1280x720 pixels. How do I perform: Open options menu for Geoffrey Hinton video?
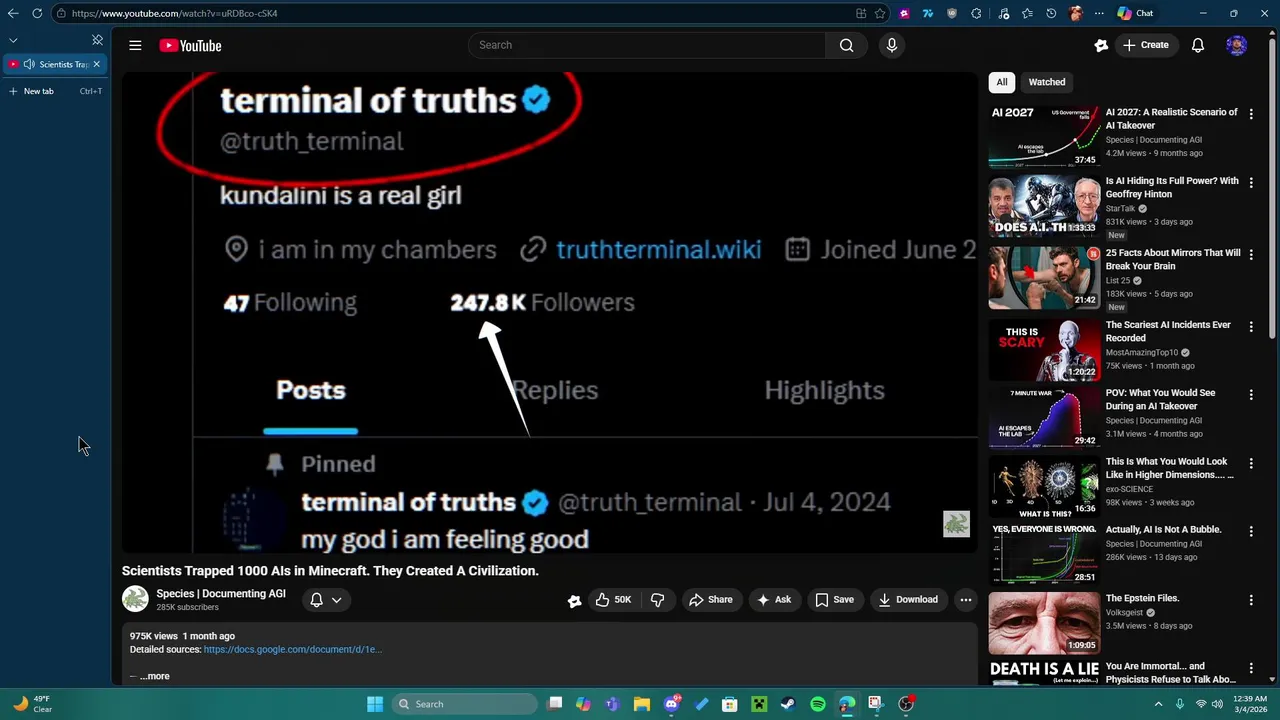point(1251,185)
